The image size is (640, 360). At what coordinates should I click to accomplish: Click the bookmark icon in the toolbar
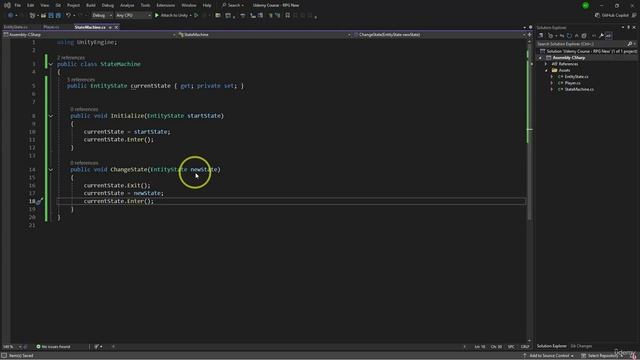click(x=287, y=15)
